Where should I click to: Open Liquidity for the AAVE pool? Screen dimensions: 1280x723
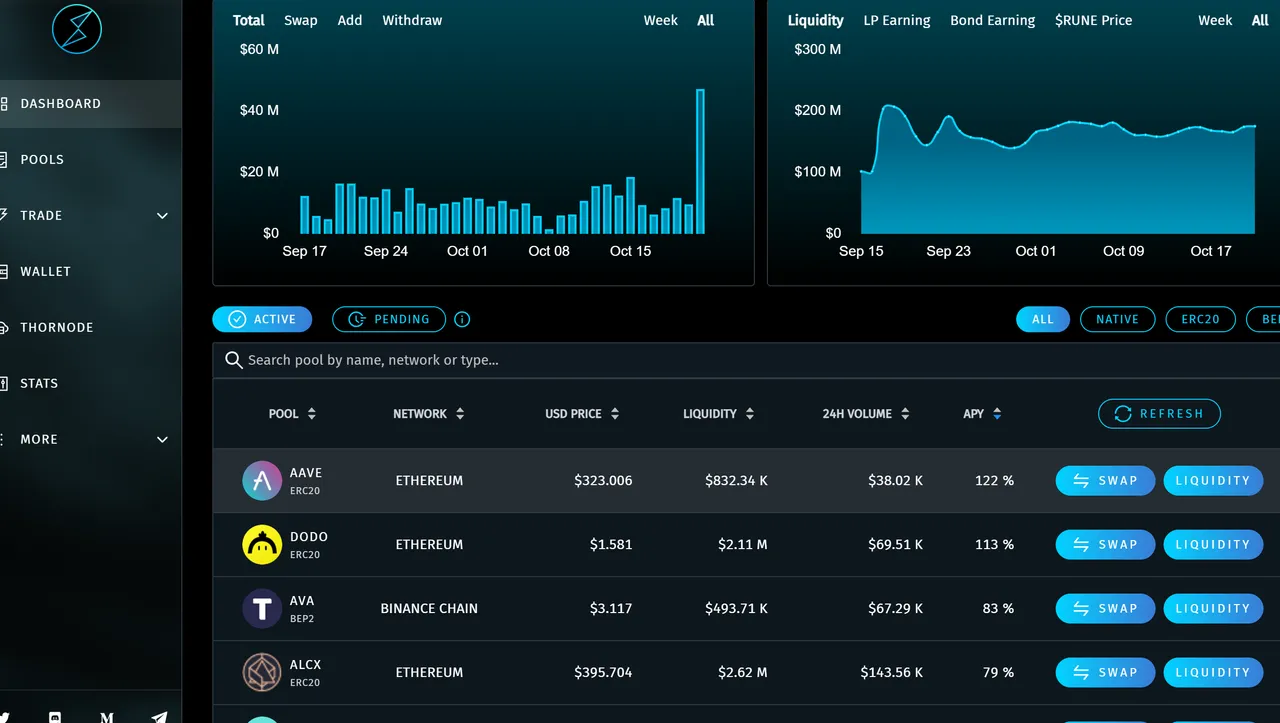pos(1213,481)
